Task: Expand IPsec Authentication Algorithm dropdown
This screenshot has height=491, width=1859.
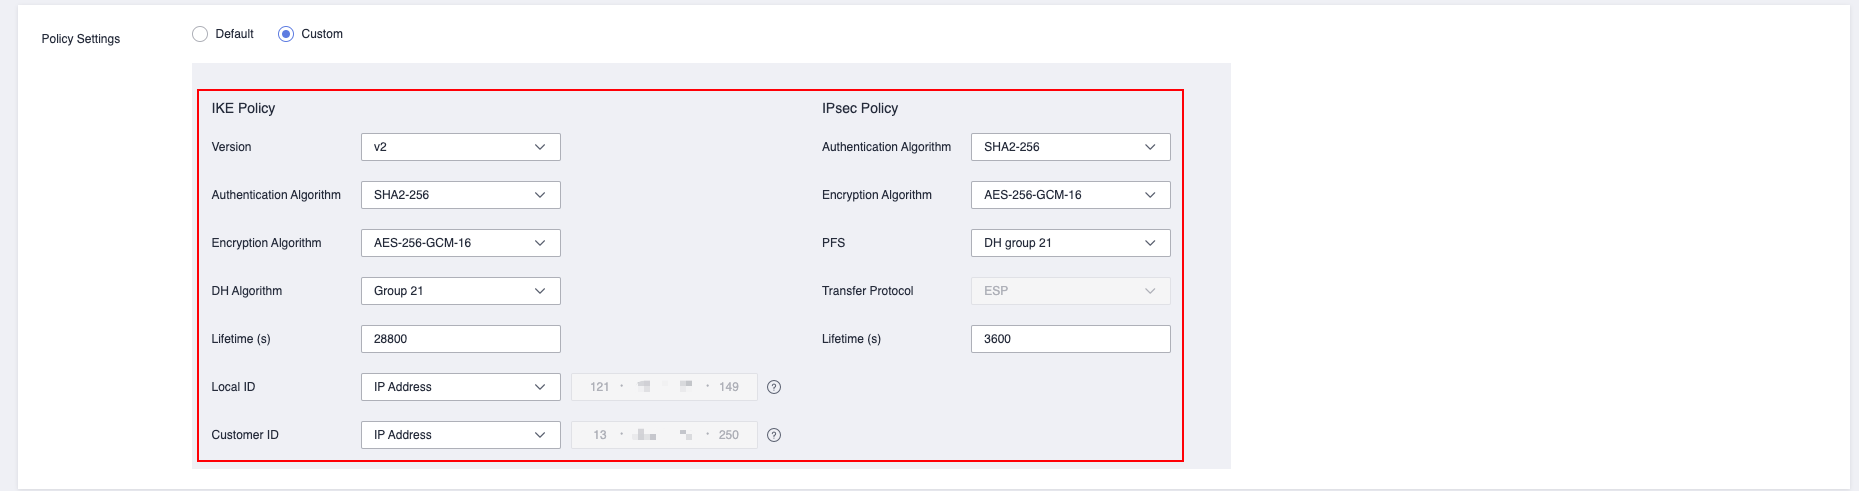Action: point(1070,147)
